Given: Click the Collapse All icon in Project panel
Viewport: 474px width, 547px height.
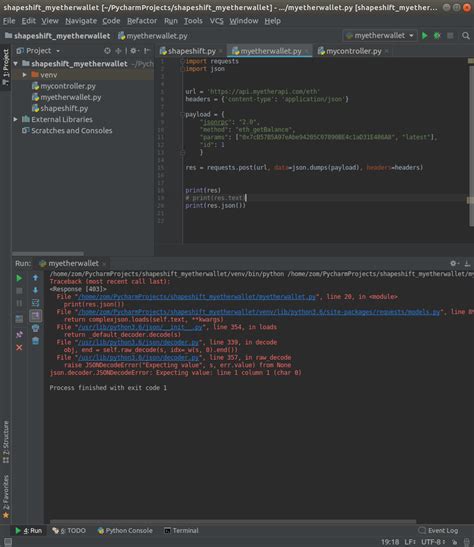Looking at the screenshot, I should pos(119,51).
